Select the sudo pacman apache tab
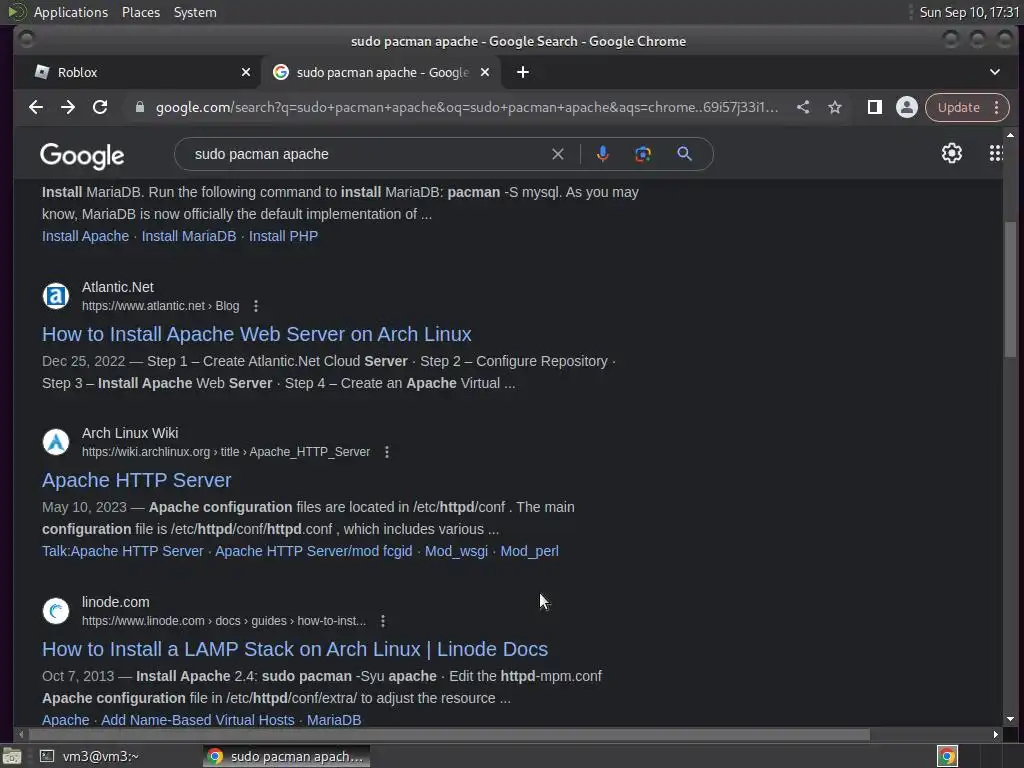1024x768 pixels. click(381, 72)
